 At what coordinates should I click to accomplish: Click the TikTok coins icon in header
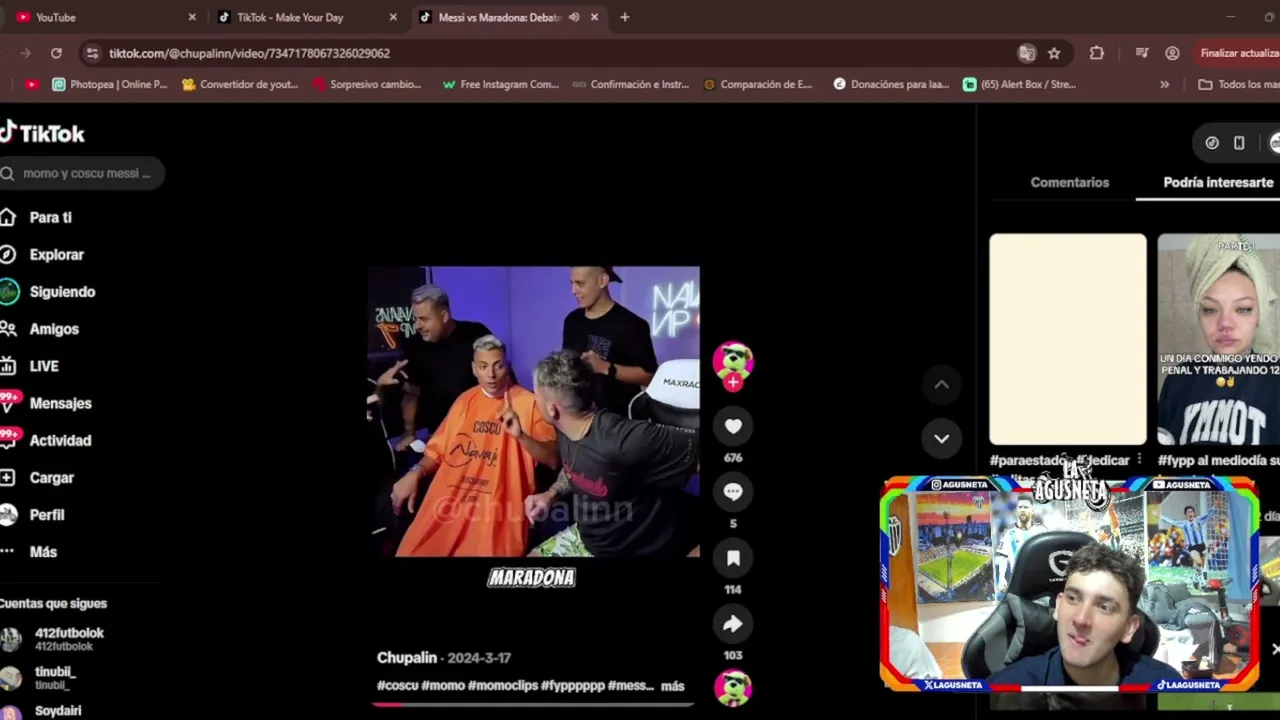click(x=1212, y=143)
